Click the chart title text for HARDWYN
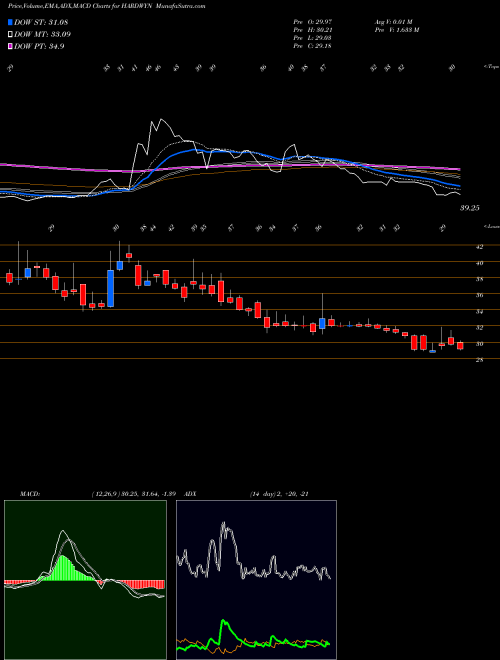This screenshot has width=500, height=660. click(107, 7)
